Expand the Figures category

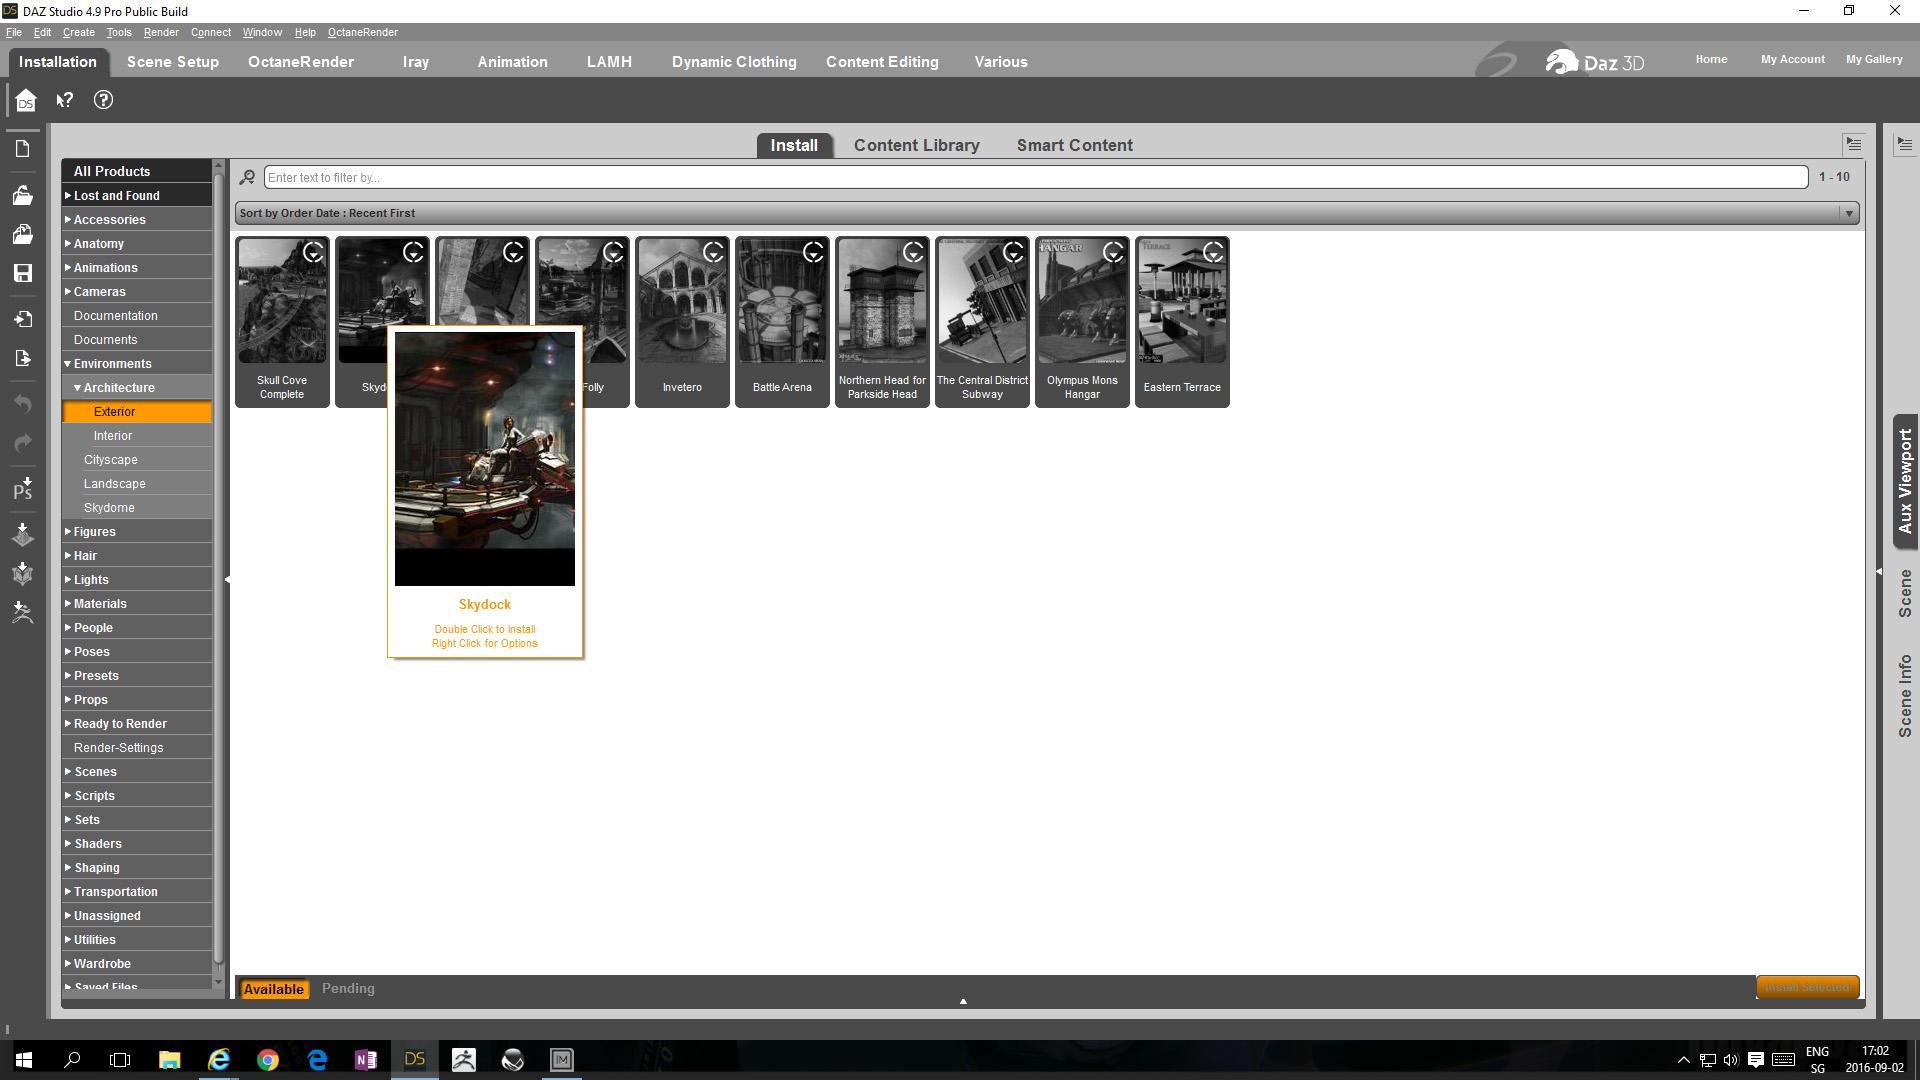[68, 532]
